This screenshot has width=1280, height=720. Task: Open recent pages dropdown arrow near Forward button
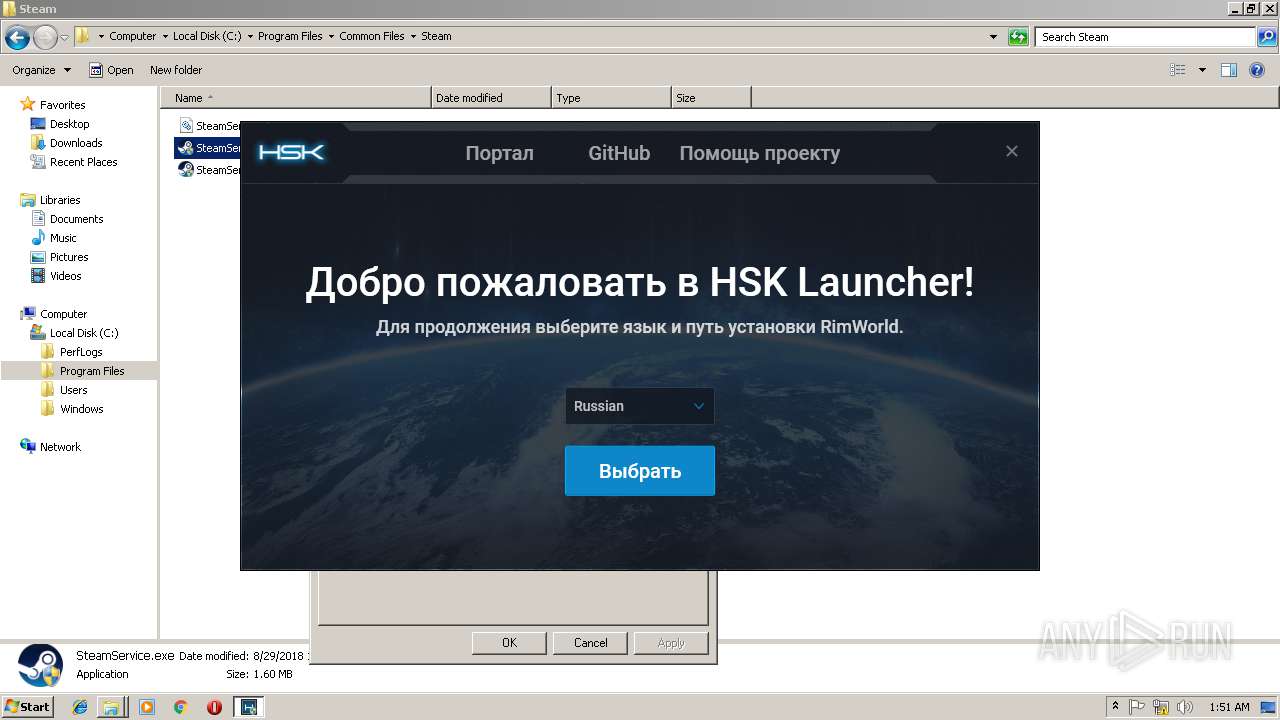pyautogui.click(x=64, y=38)
